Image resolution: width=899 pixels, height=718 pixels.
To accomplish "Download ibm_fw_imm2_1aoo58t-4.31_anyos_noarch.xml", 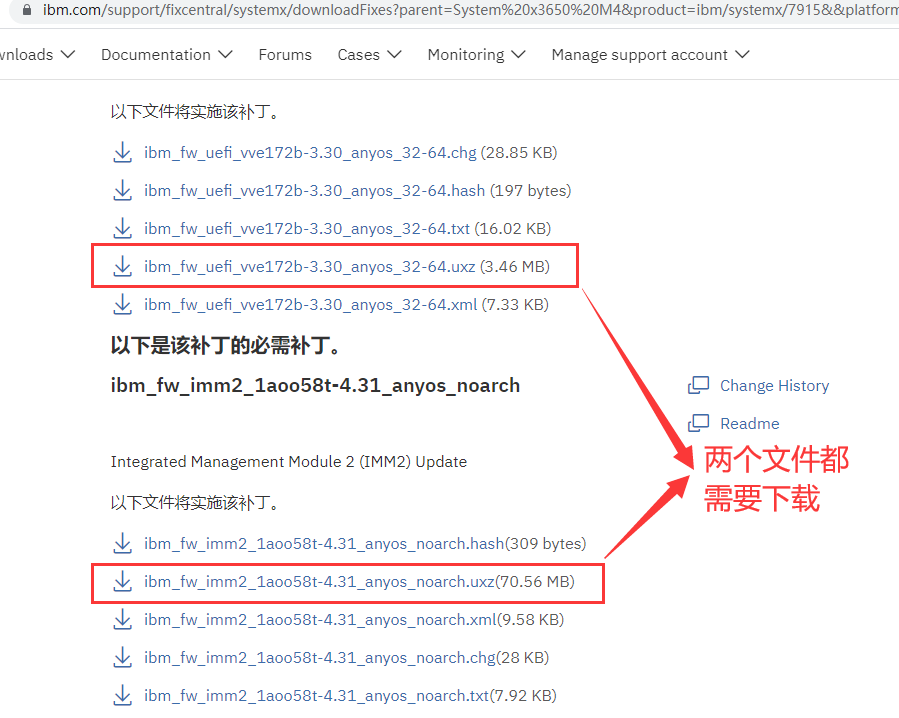I will (320, 619).
